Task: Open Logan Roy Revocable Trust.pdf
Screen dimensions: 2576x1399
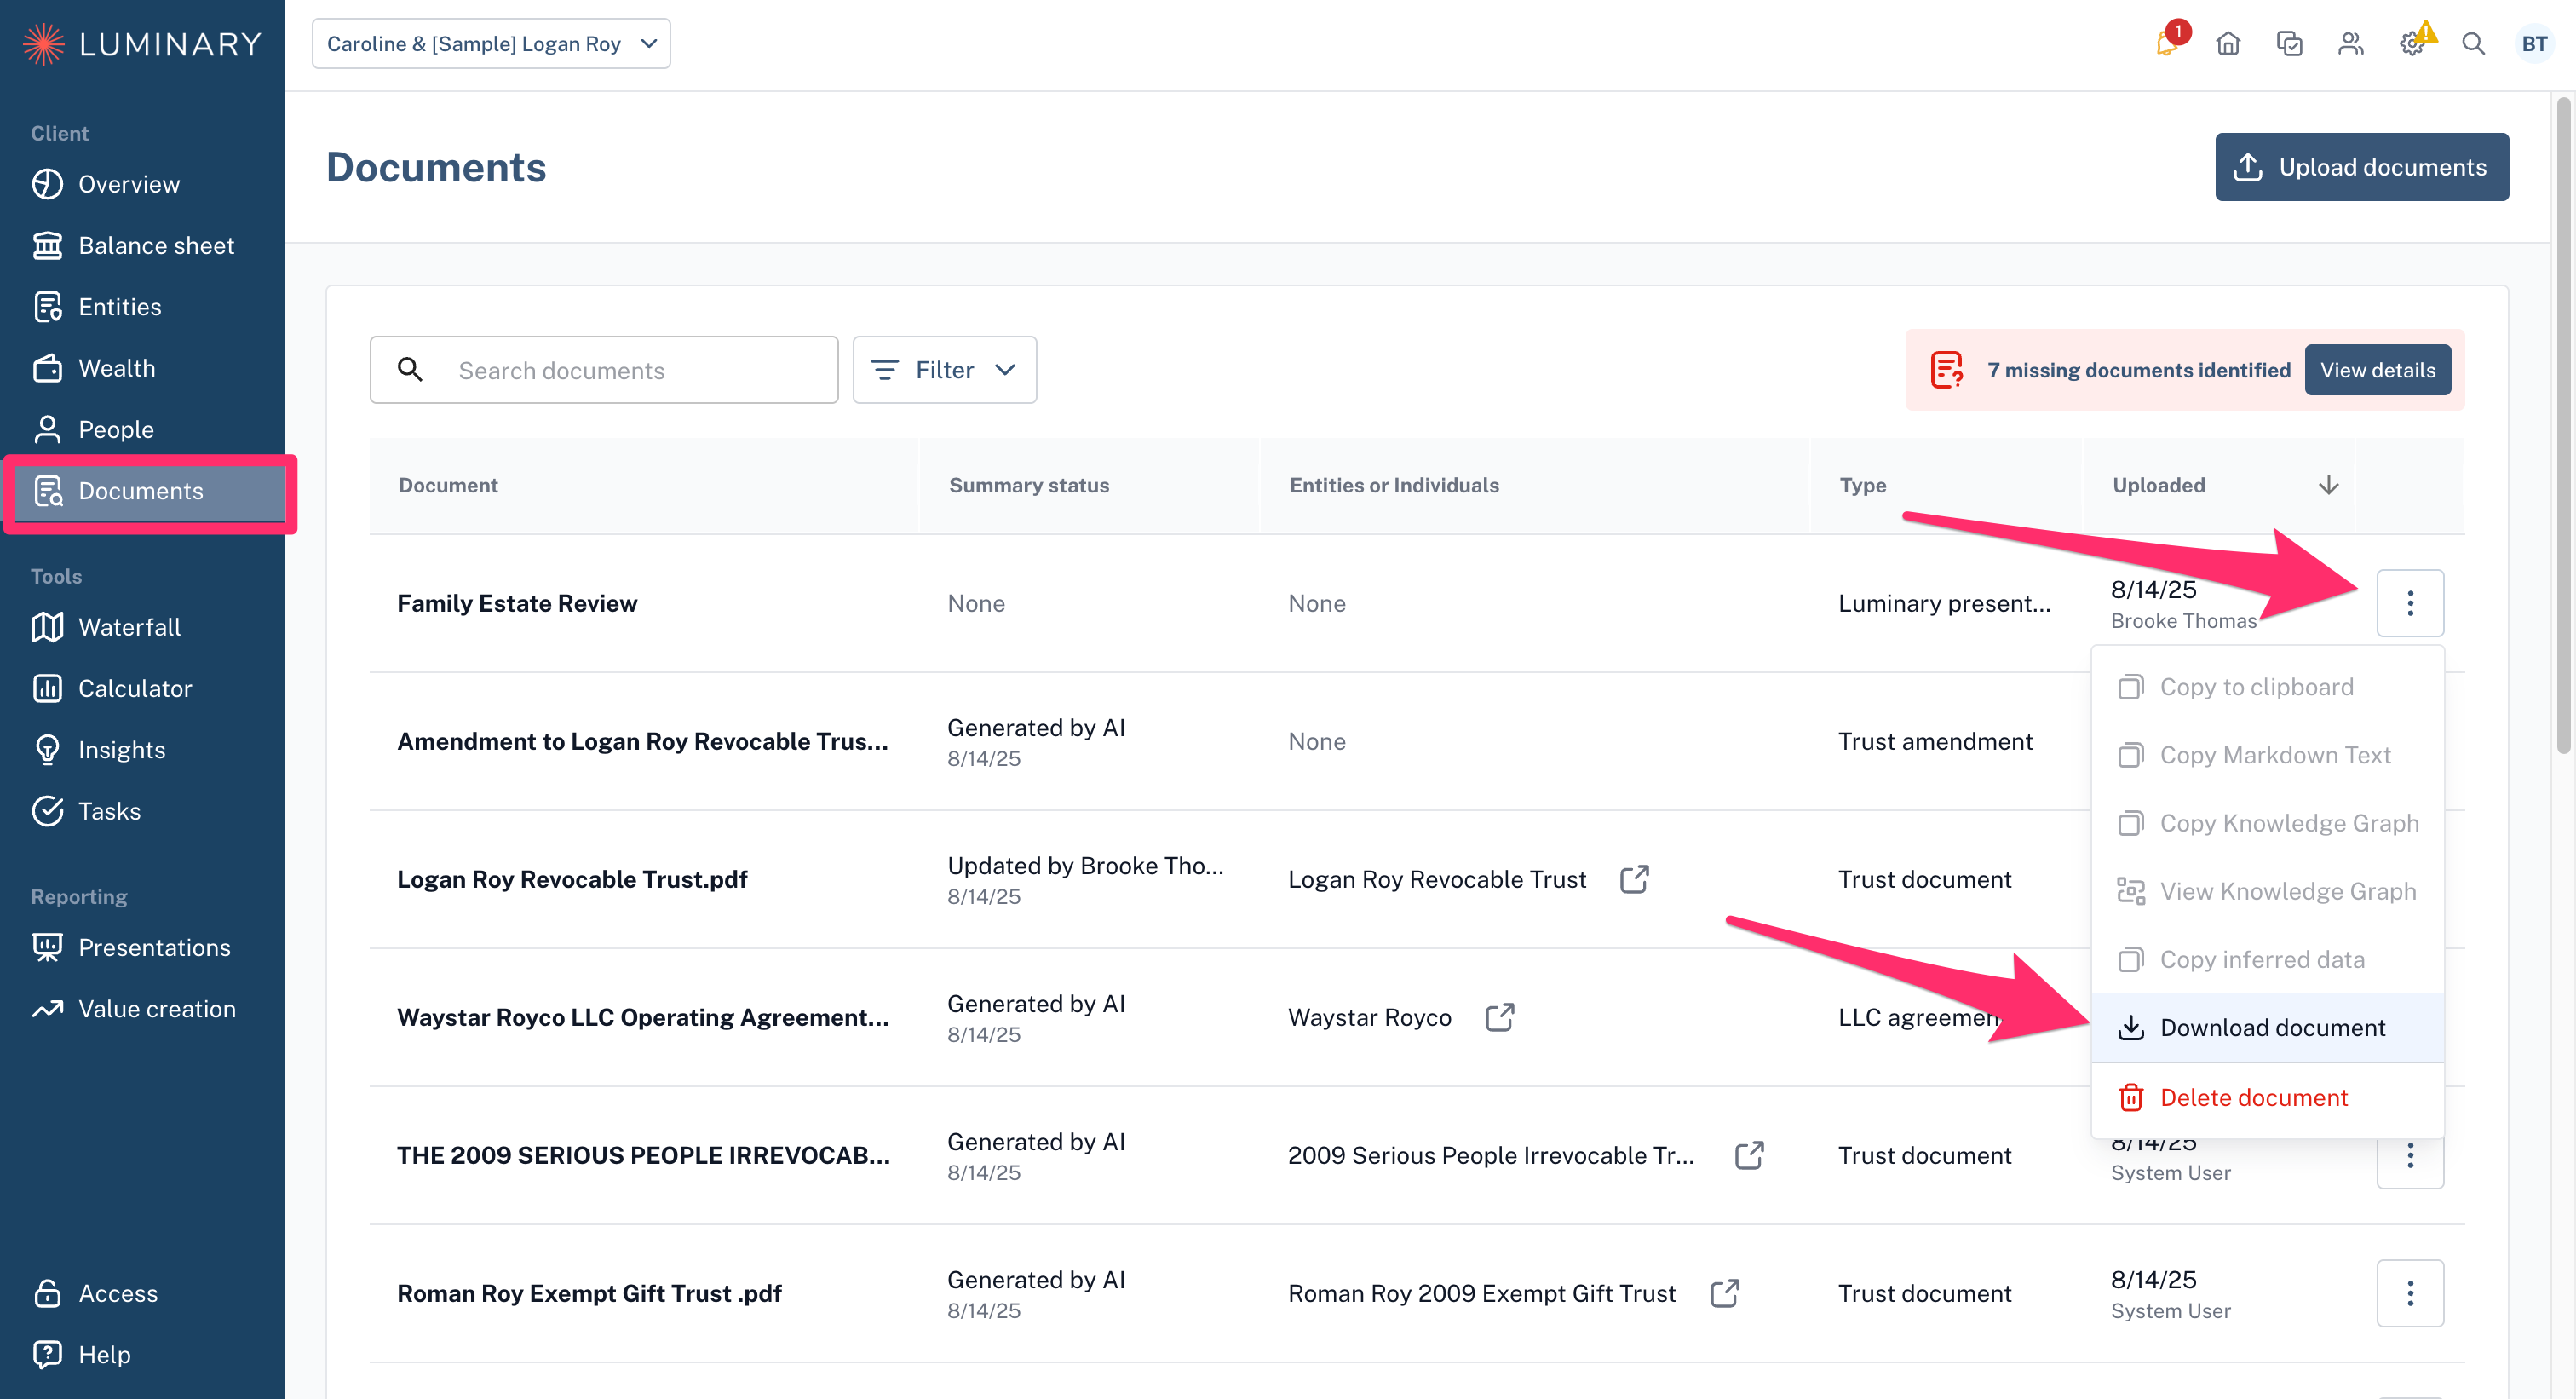Action: click(x=572, y=879)
